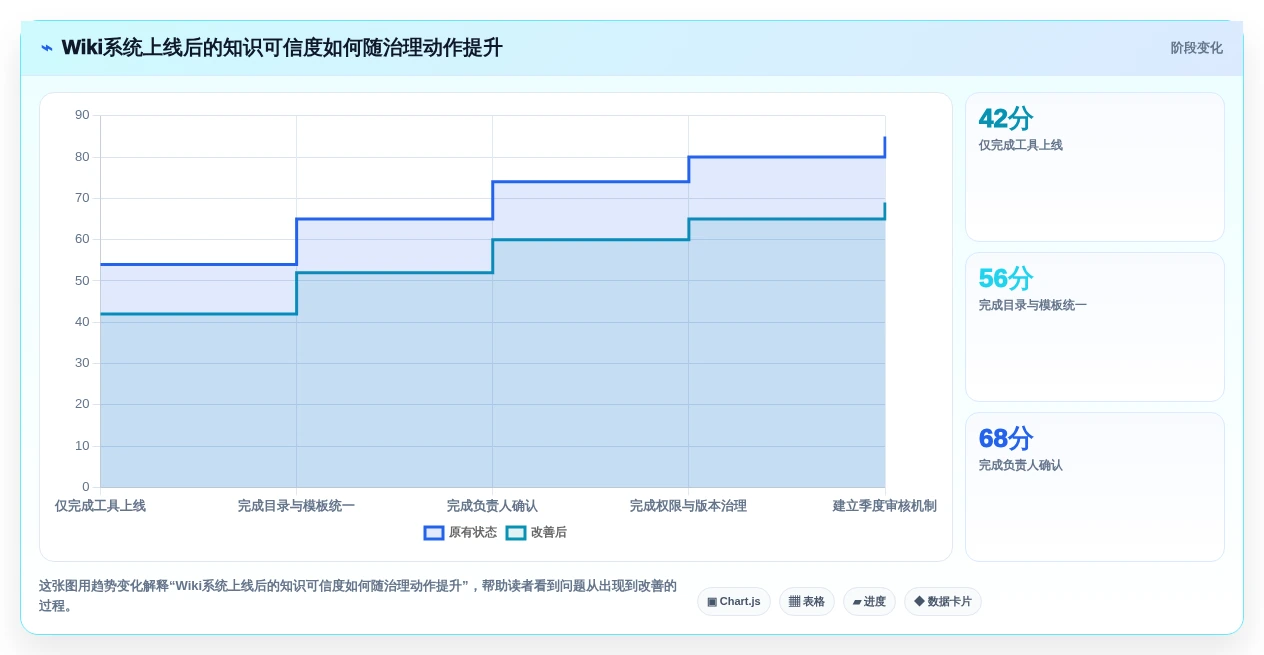
Task: Click the 原有状态 legend label
Action: [473, 533]
